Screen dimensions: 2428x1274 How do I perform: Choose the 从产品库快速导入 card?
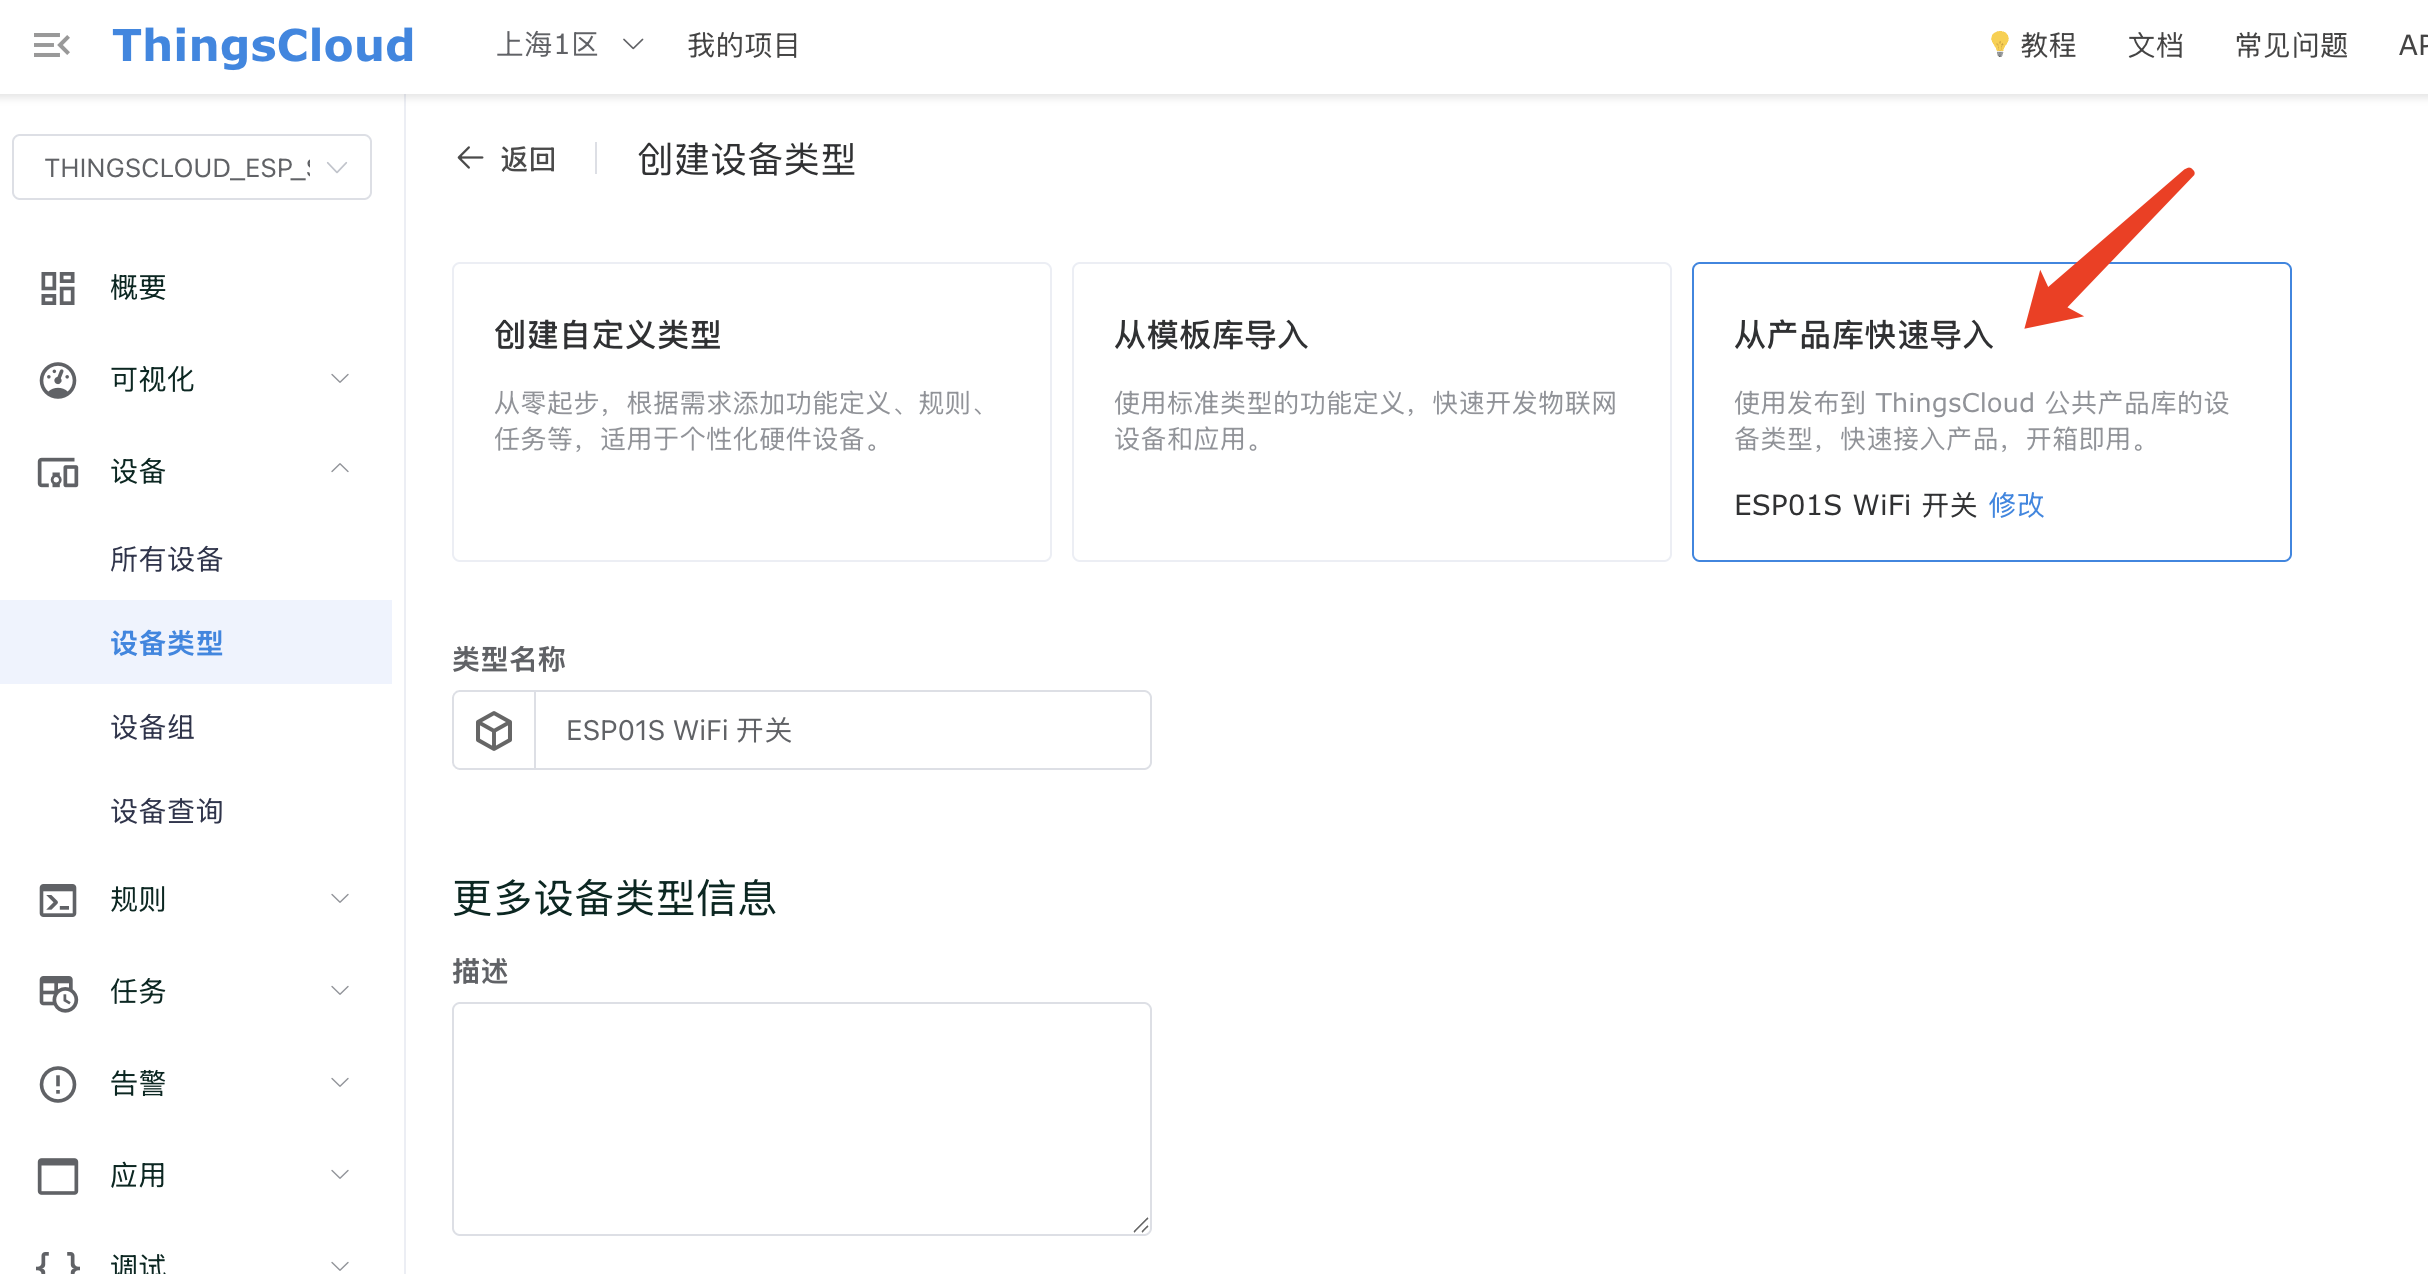pyautogui.click(x=1992, y=412)
